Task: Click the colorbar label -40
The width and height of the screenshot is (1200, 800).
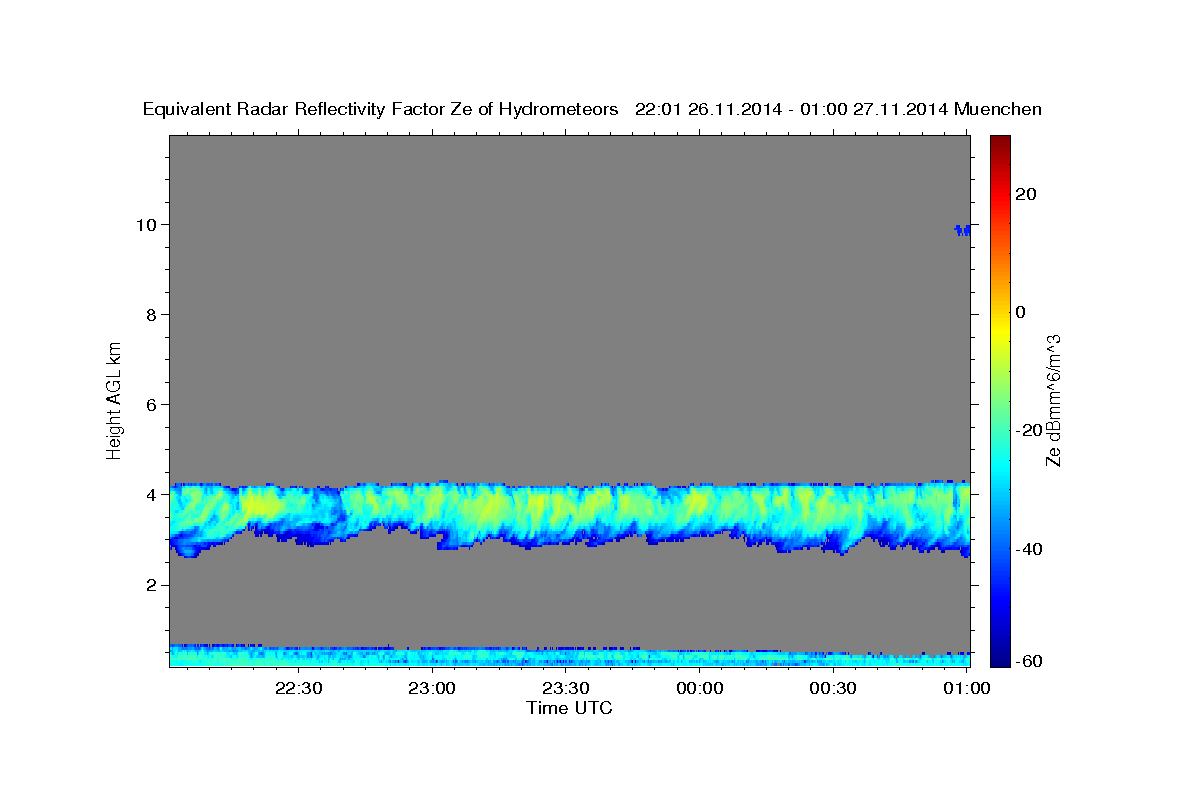Action: coord(1030,549)
